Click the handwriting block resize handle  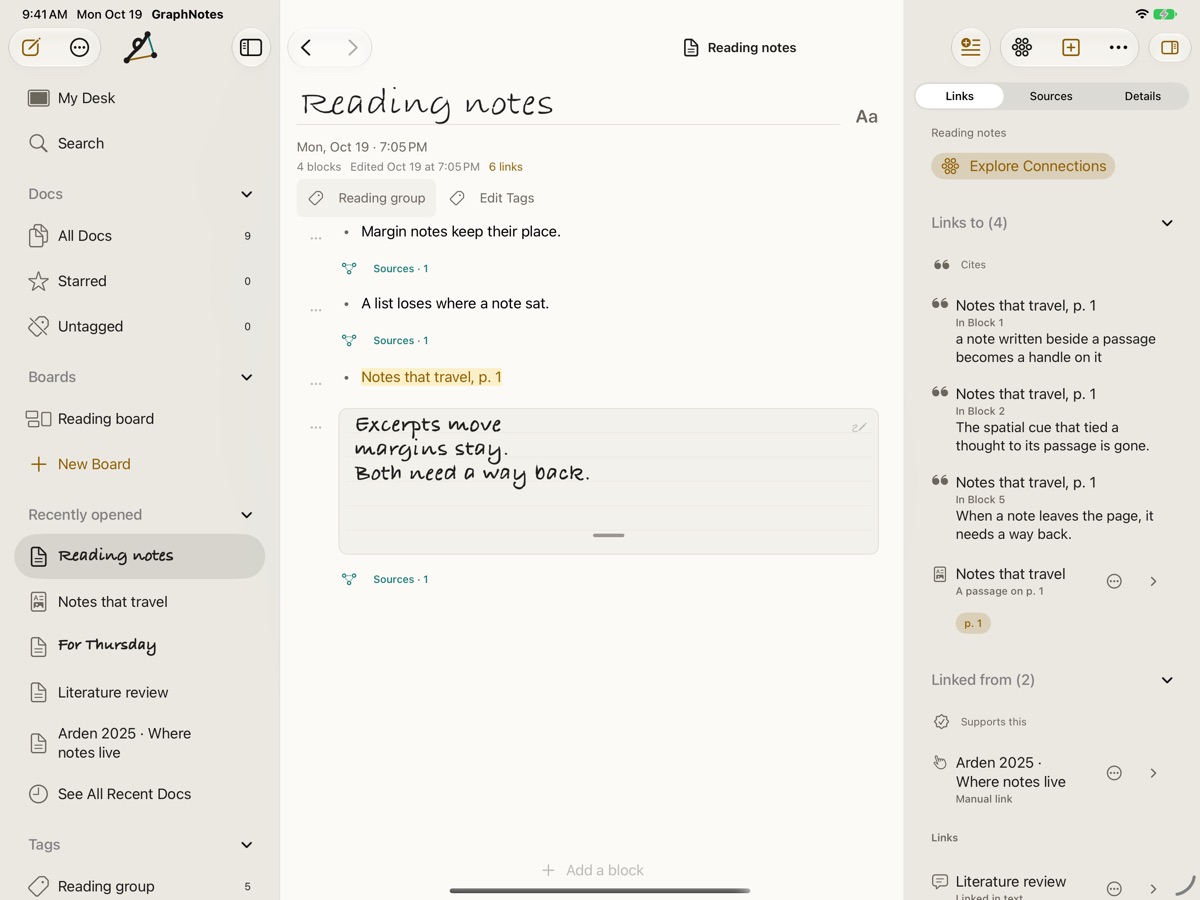(608, 535)
